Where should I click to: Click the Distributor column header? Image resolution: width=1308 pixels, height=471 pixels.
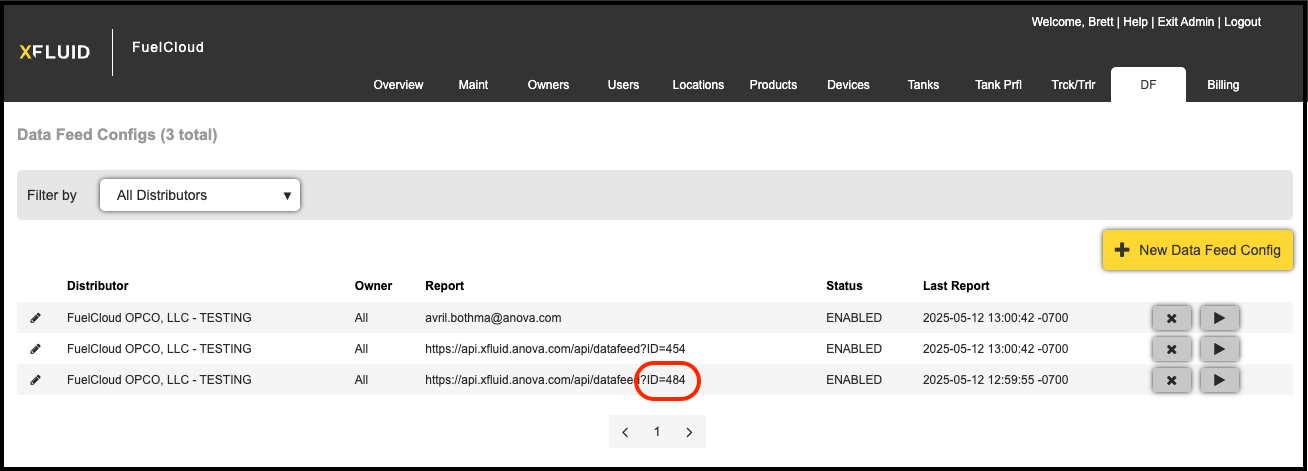point(97,286)
